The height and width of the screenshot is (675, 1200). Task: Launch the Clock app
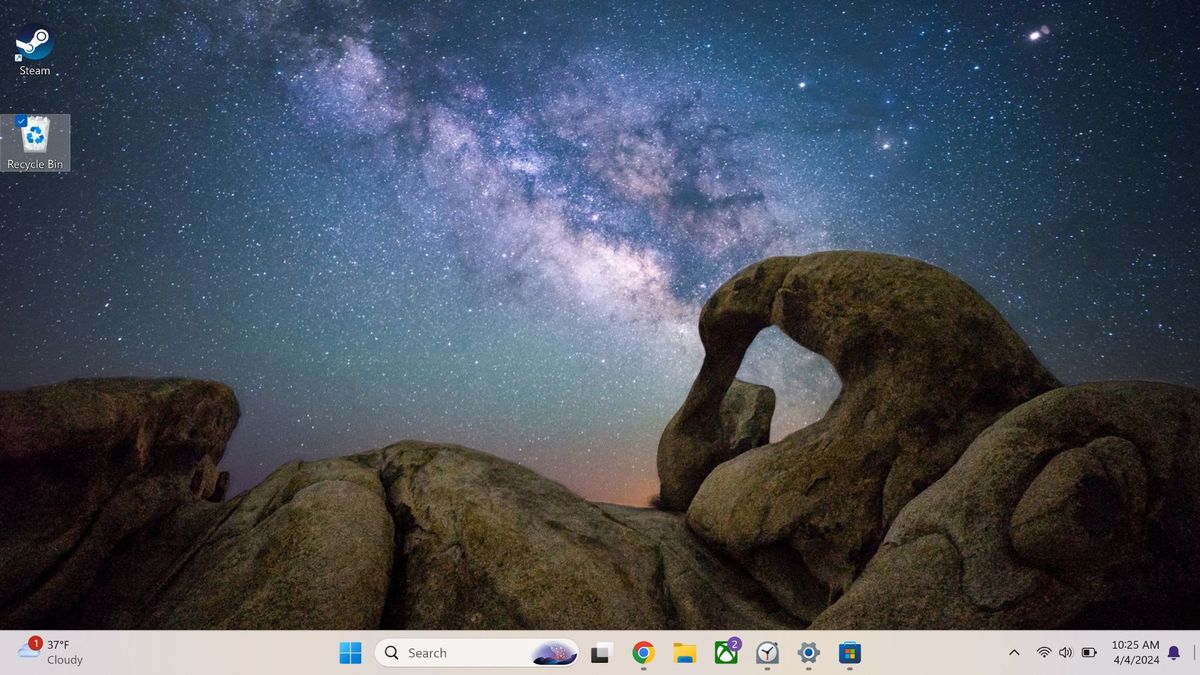(767, 652)
